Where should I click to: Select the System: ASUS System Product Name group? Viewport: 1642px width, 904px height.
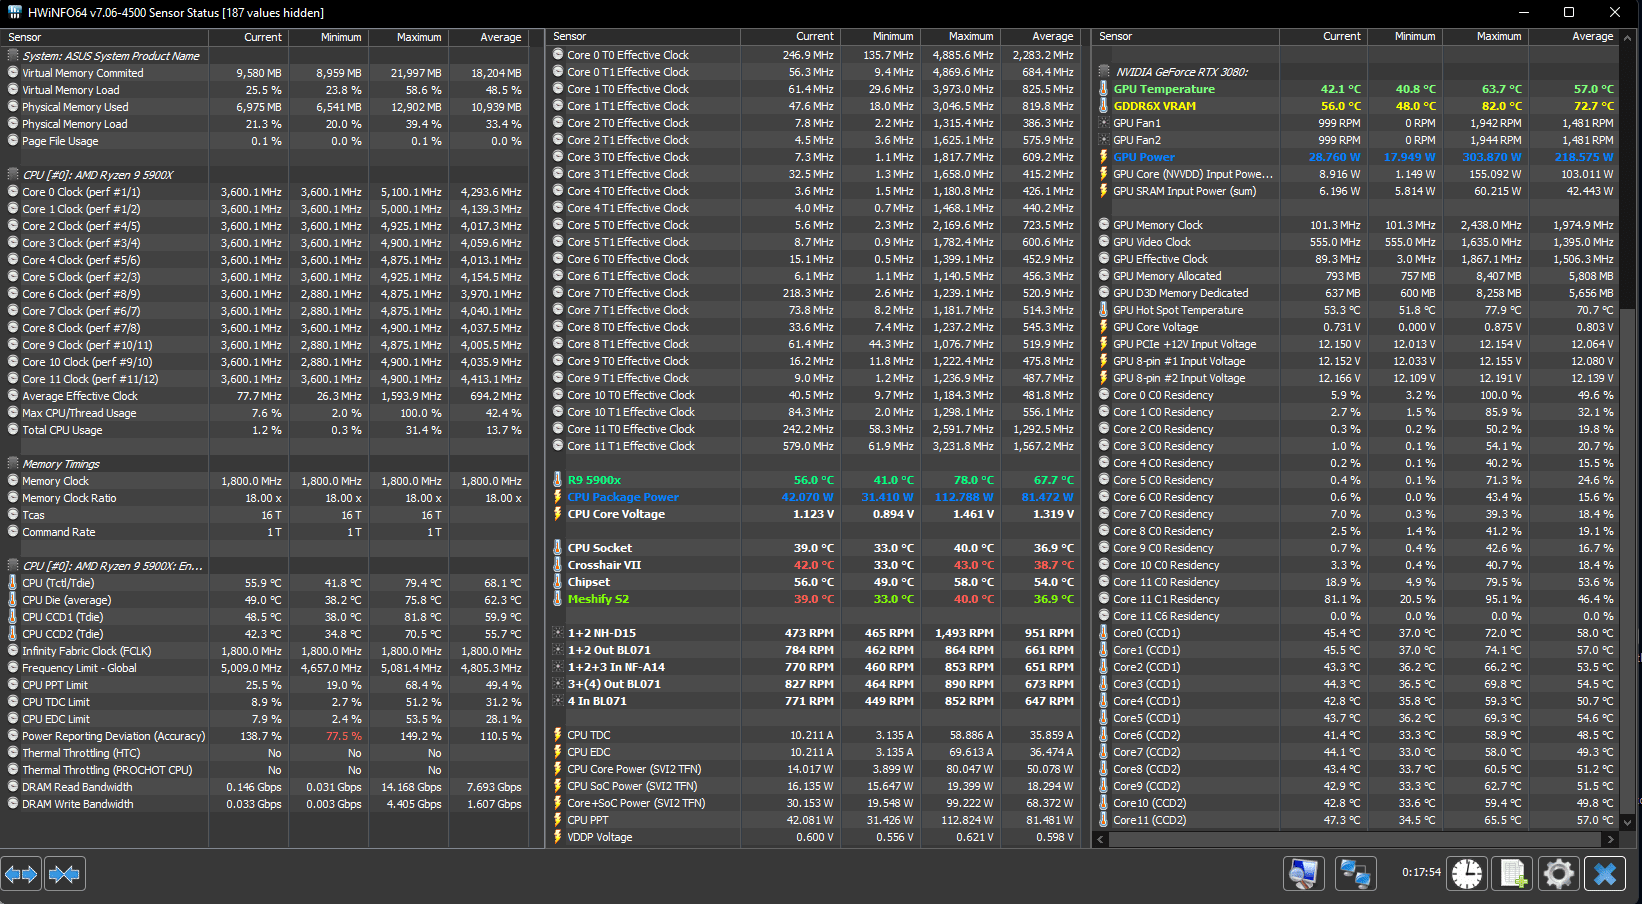[111, 56]
